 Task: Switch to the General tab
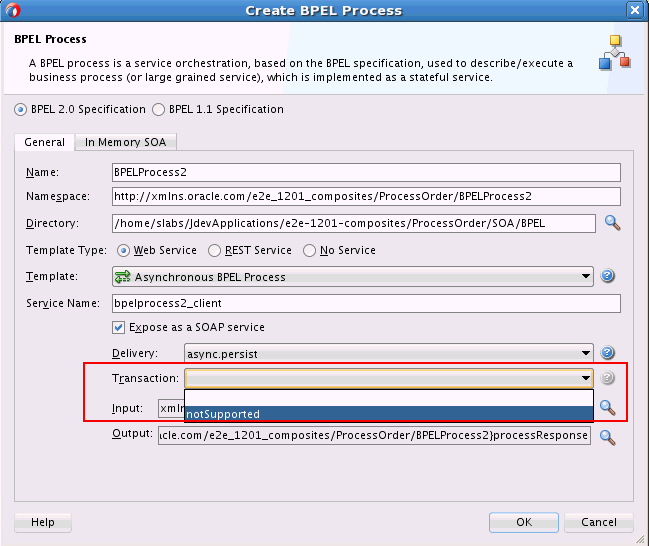pos(44,142)
